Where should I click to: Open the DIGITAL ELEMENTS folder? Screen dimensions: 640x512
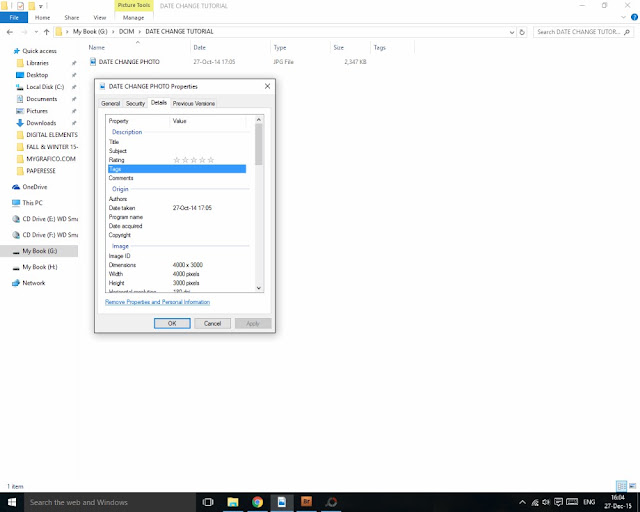click(x=52, y=135)
